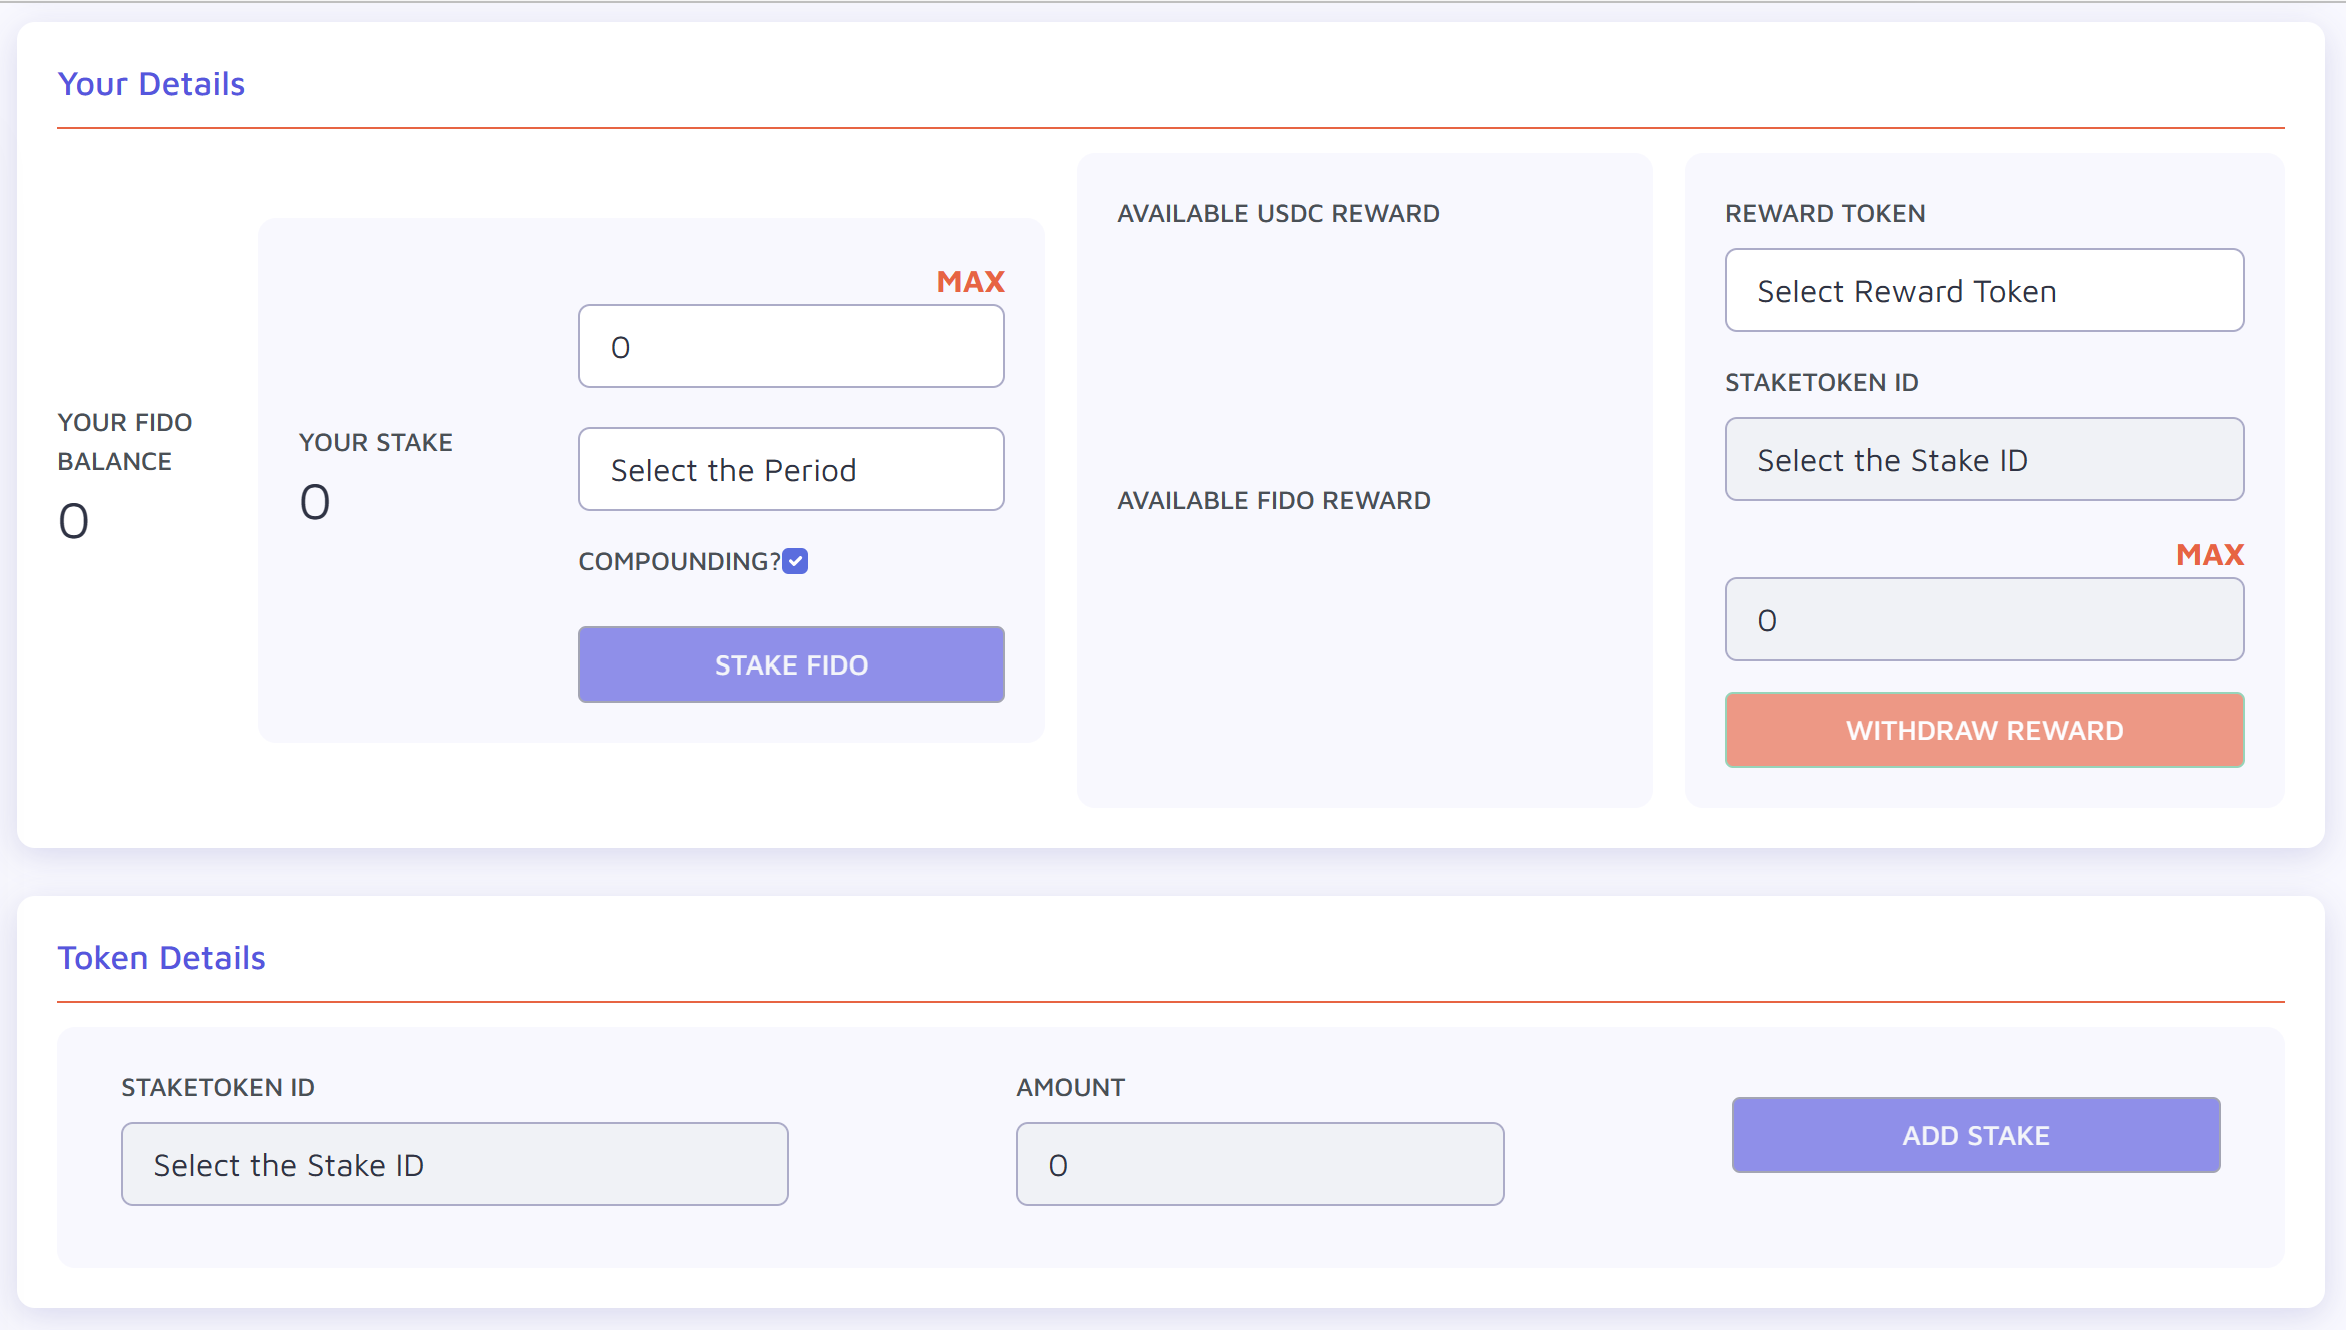Open the Stake ID selector in Token Details
Image resolution: width=2346 pixels, height=1330 pixels.
[455, 1163]
